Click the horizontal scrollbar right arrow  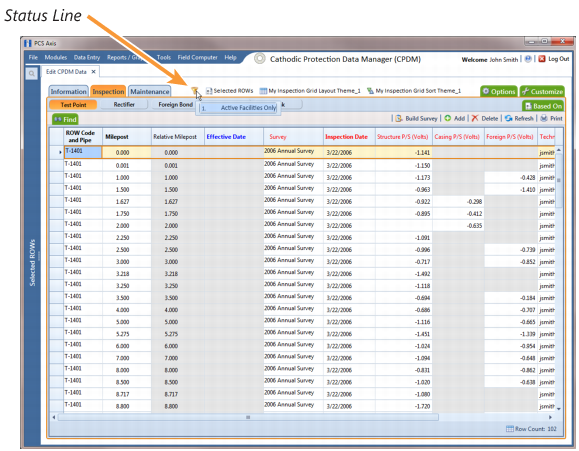pyautogui.click(x=551, y=417)
